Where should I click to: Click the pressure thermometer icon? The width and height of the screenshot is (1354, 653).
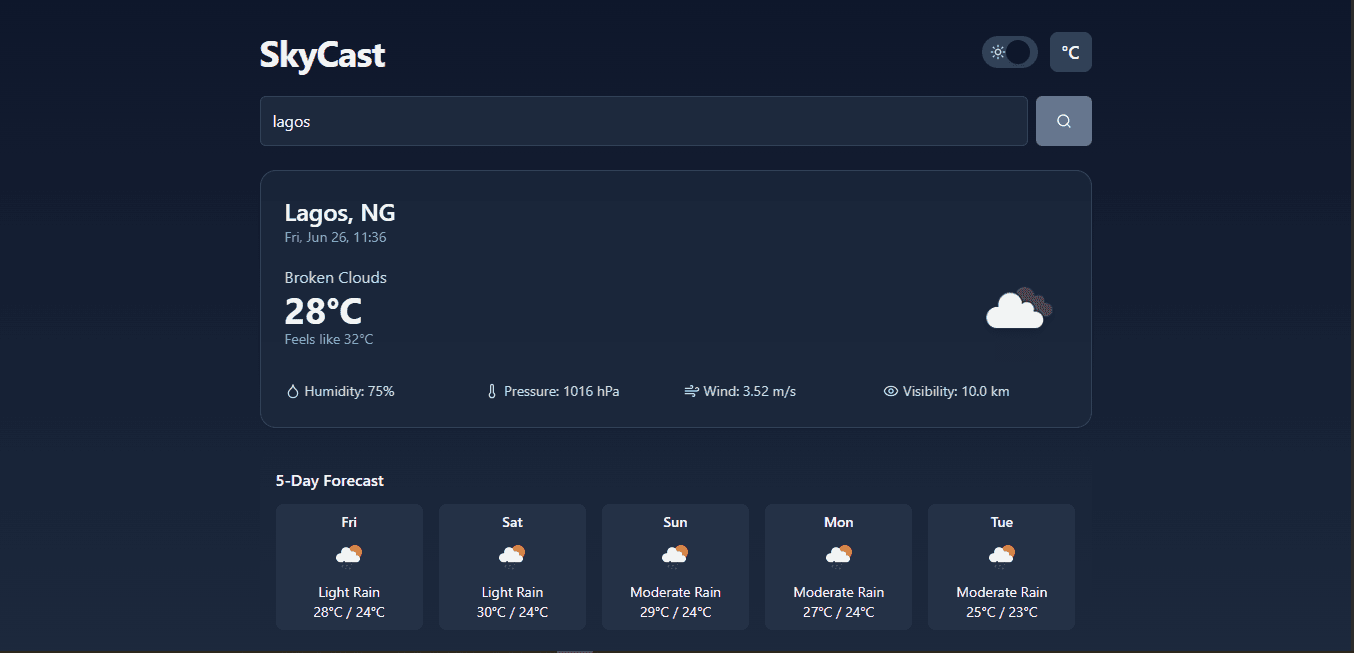(492, 392)
